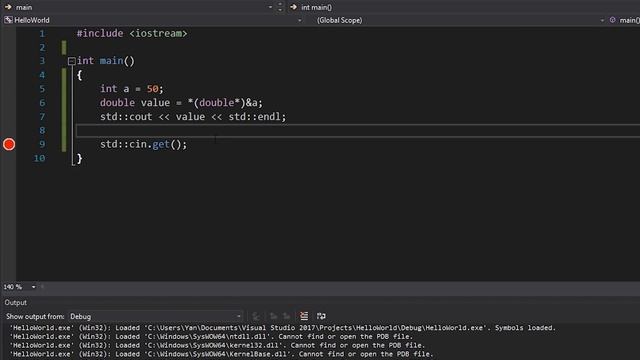Open the 'Show output from' Debug dropdown
The width and height of the screenshot is (640, 360).
[x=156, y=316]
